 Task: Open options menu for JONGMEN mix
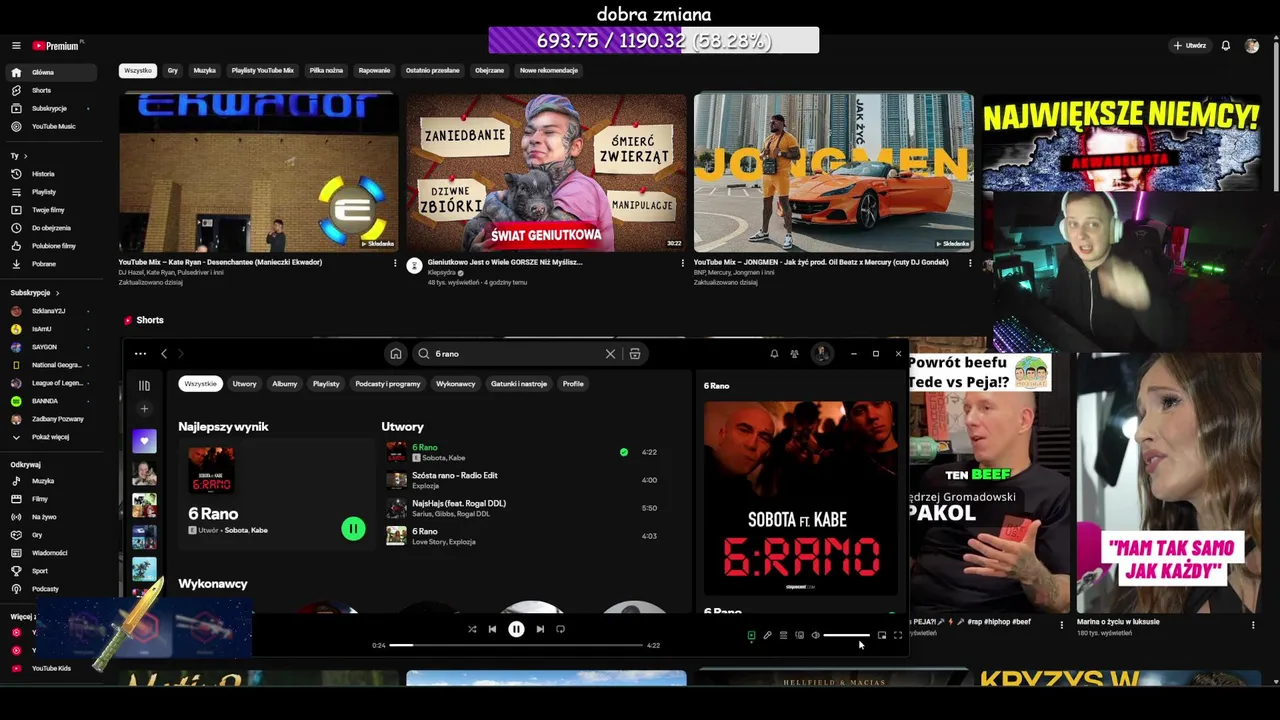pos(970,263)
